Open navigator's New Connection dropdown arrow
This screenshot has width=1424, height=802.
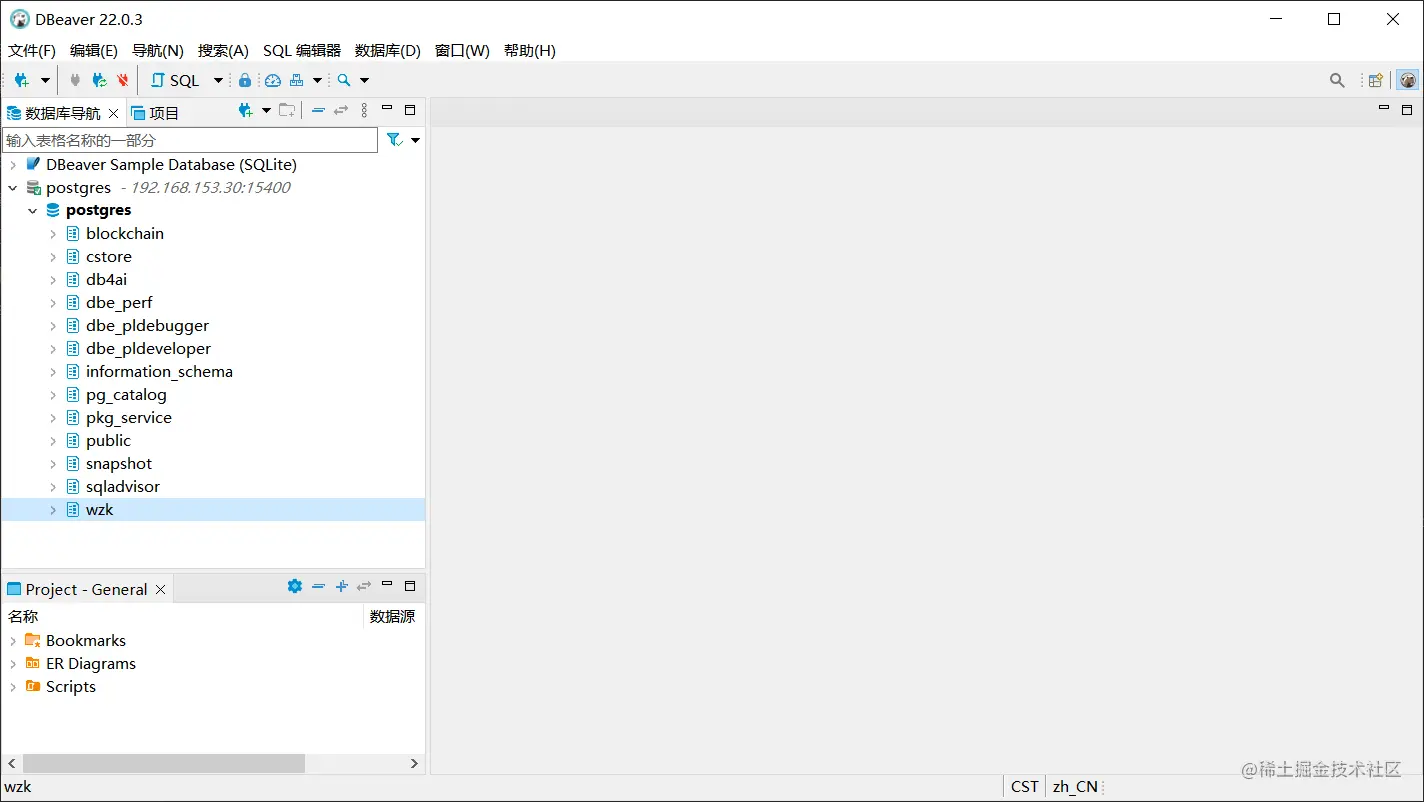coord(266,110)
